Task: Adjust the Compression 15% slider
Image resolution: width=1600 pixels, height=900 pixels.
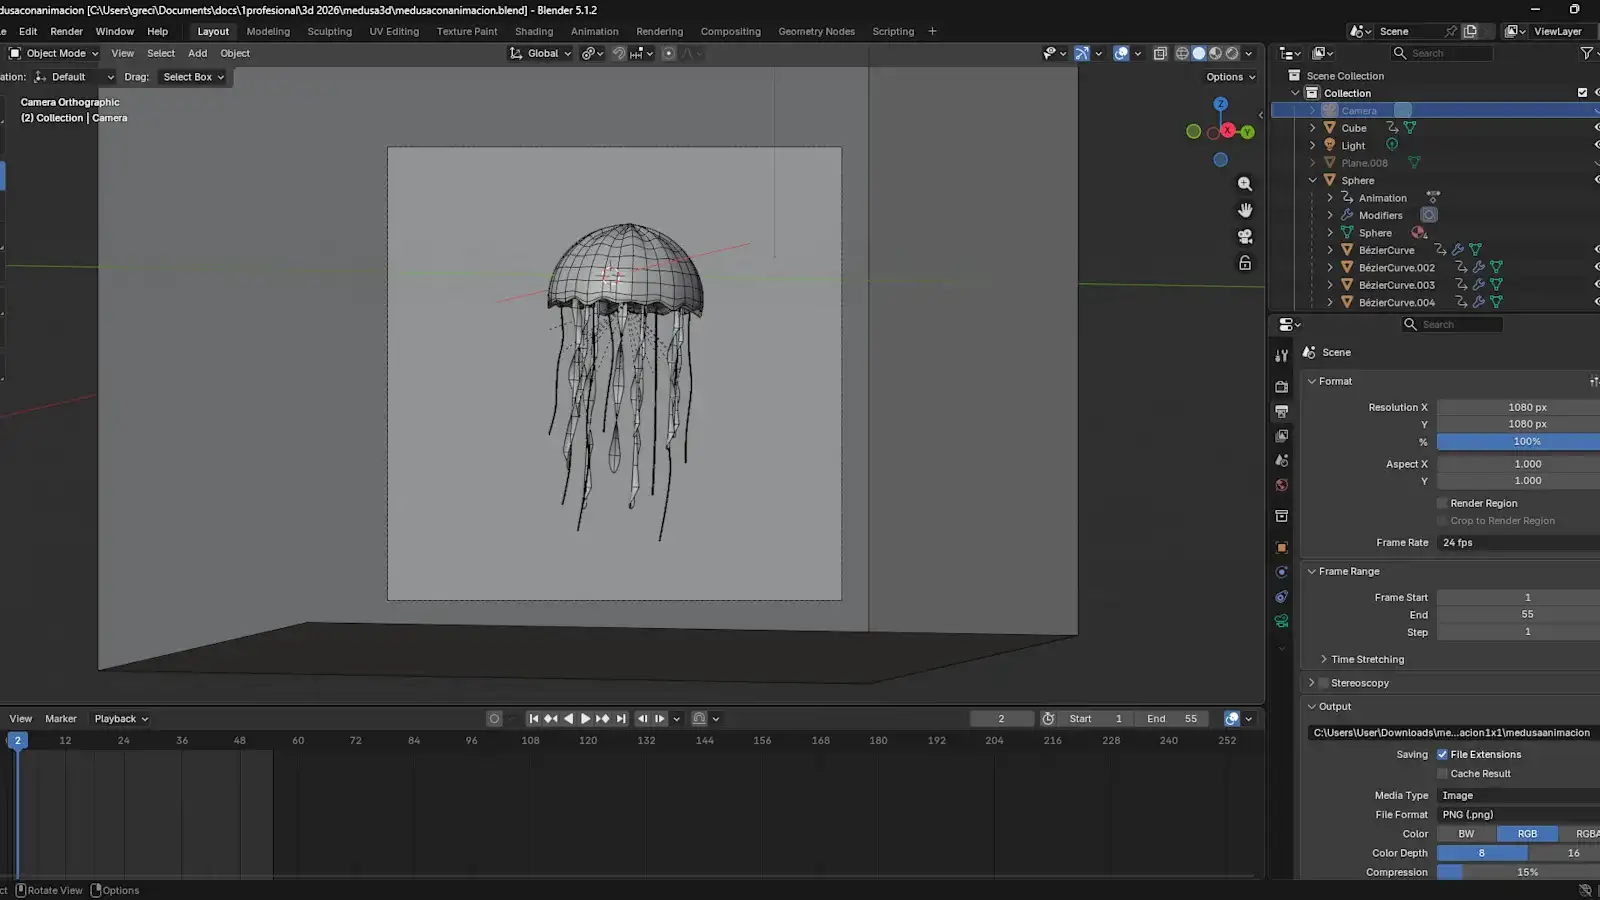Action: pos(1518,872)
